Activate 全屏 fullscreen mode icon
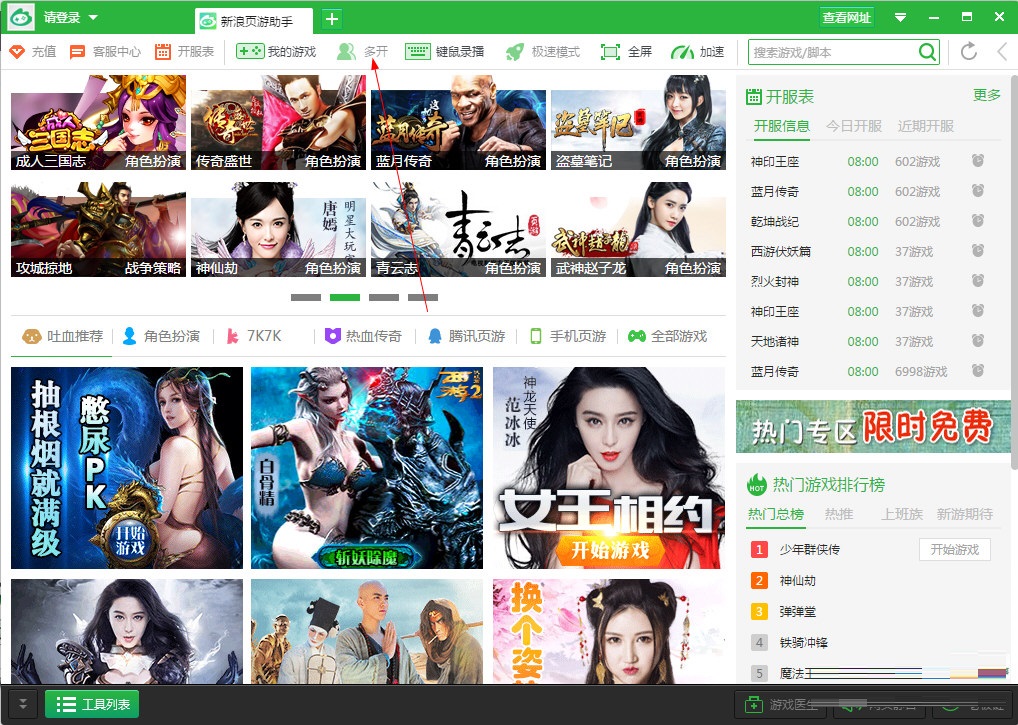 pos(625,51)
